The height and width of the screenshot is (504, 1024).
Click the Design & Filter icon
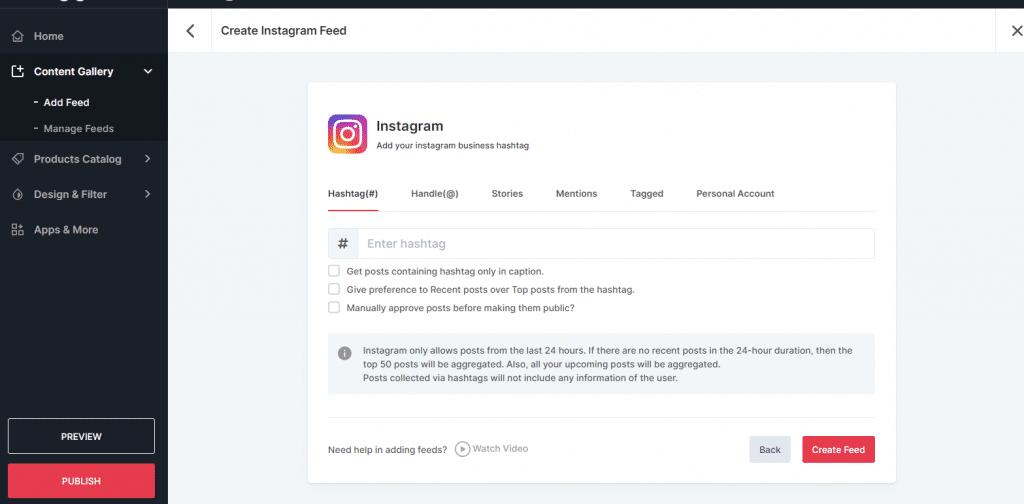click(17, 194)
